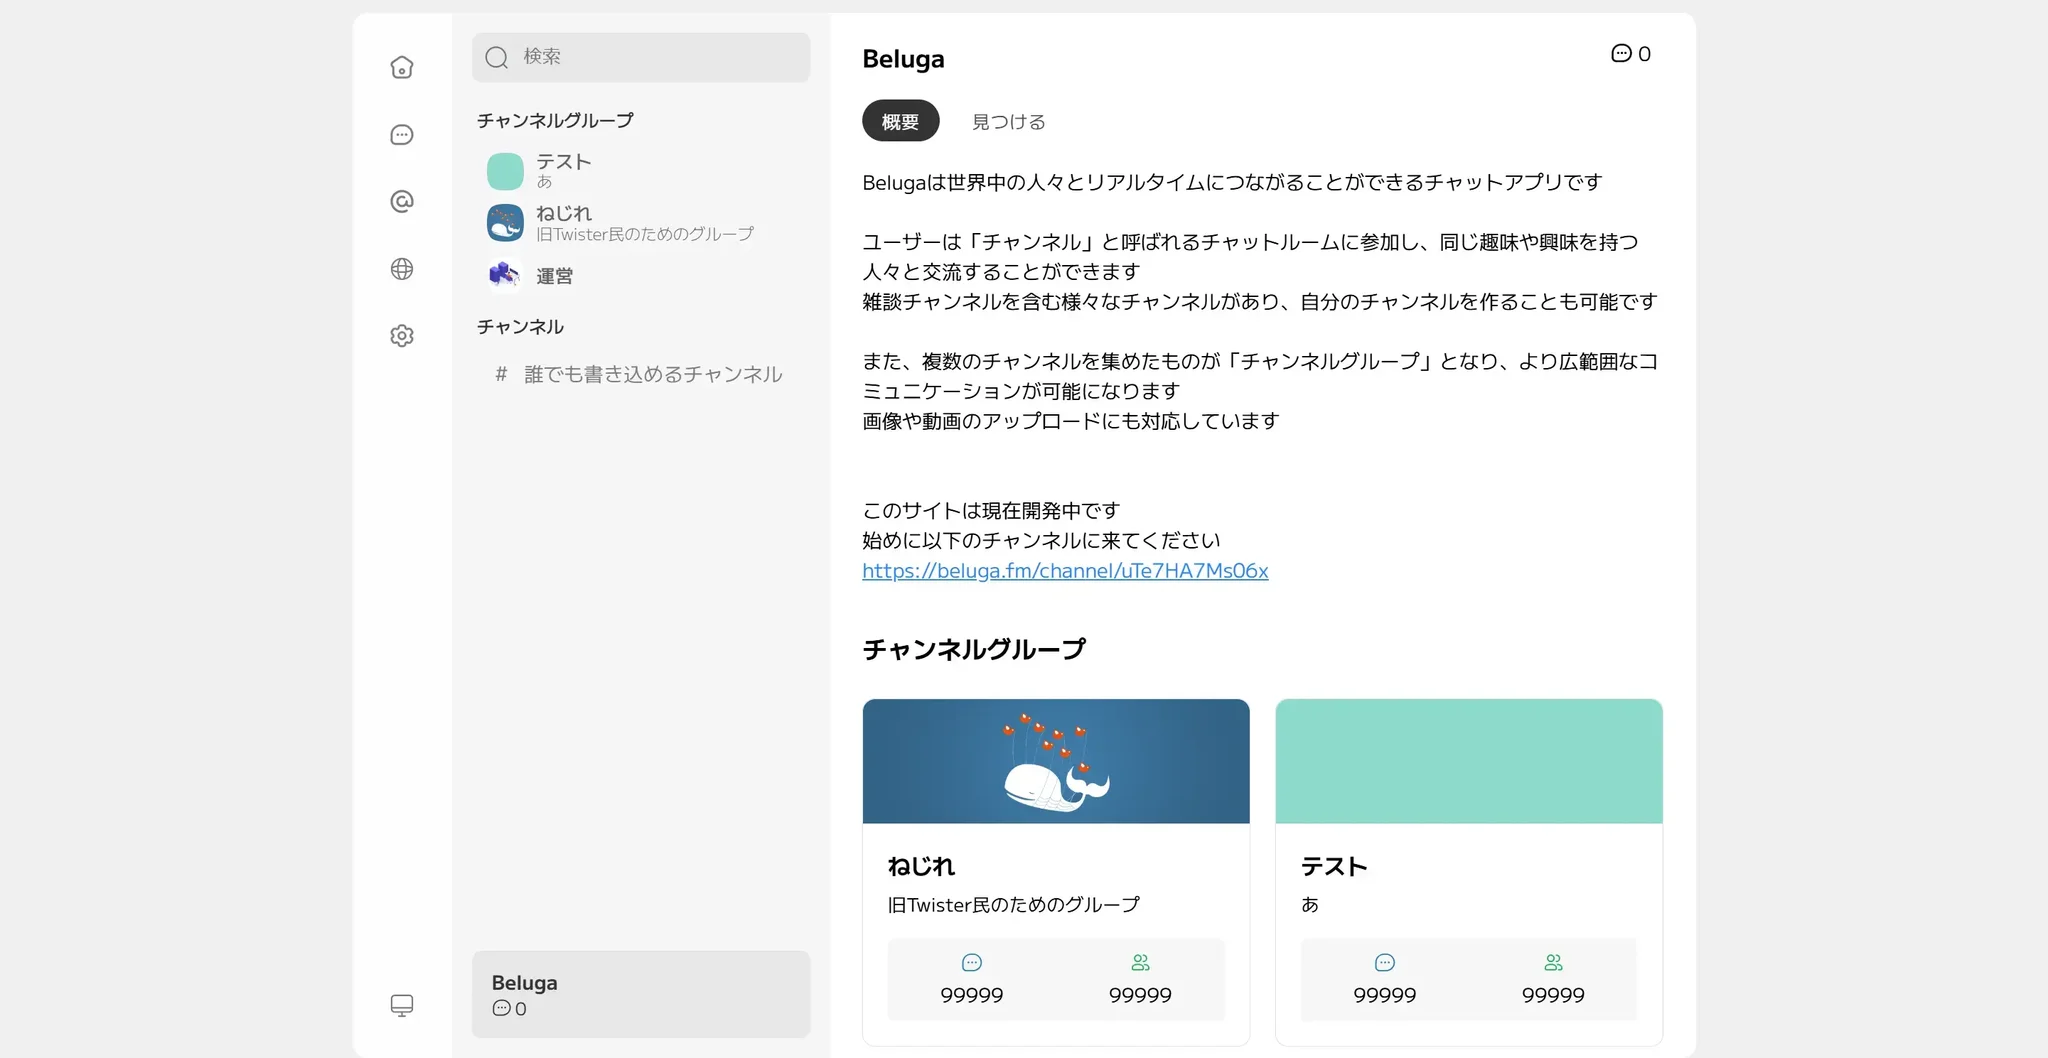Viewport: 2048px width, 1058px height.
Task: Click the monitor display icon at the sidebar bottom
Action: coord(401,1005)
